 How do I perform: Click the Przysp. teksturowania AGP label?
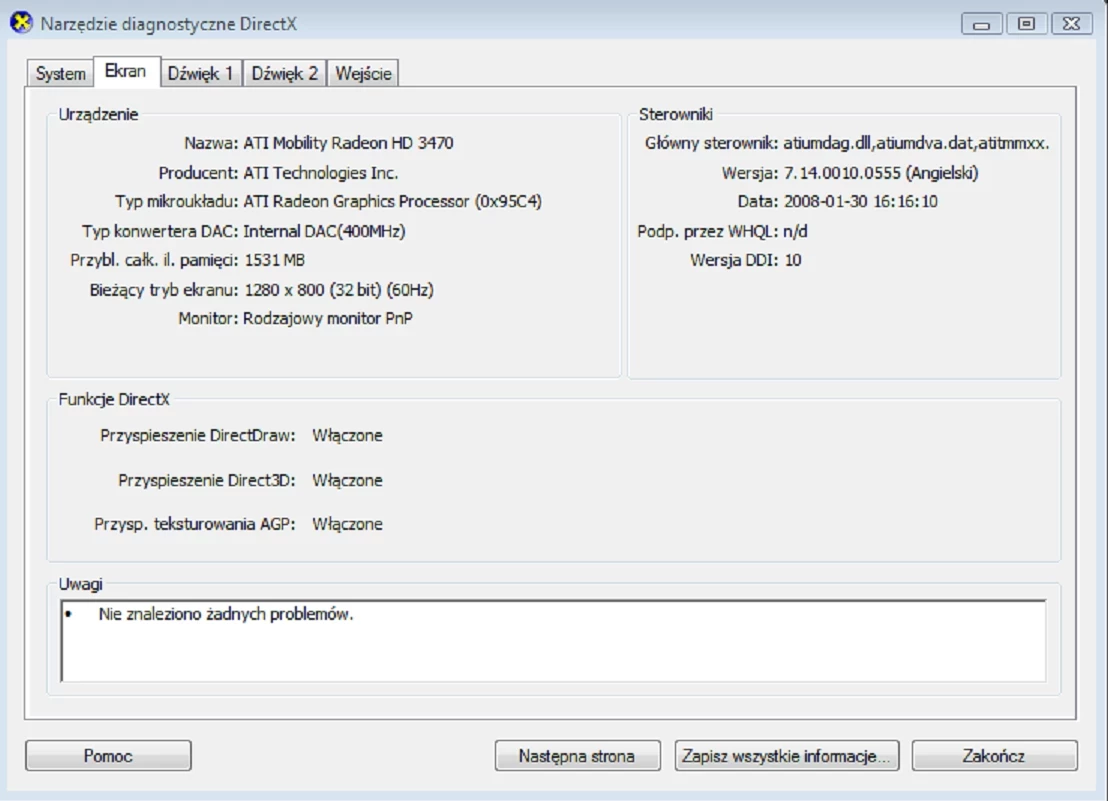point(195,524)
